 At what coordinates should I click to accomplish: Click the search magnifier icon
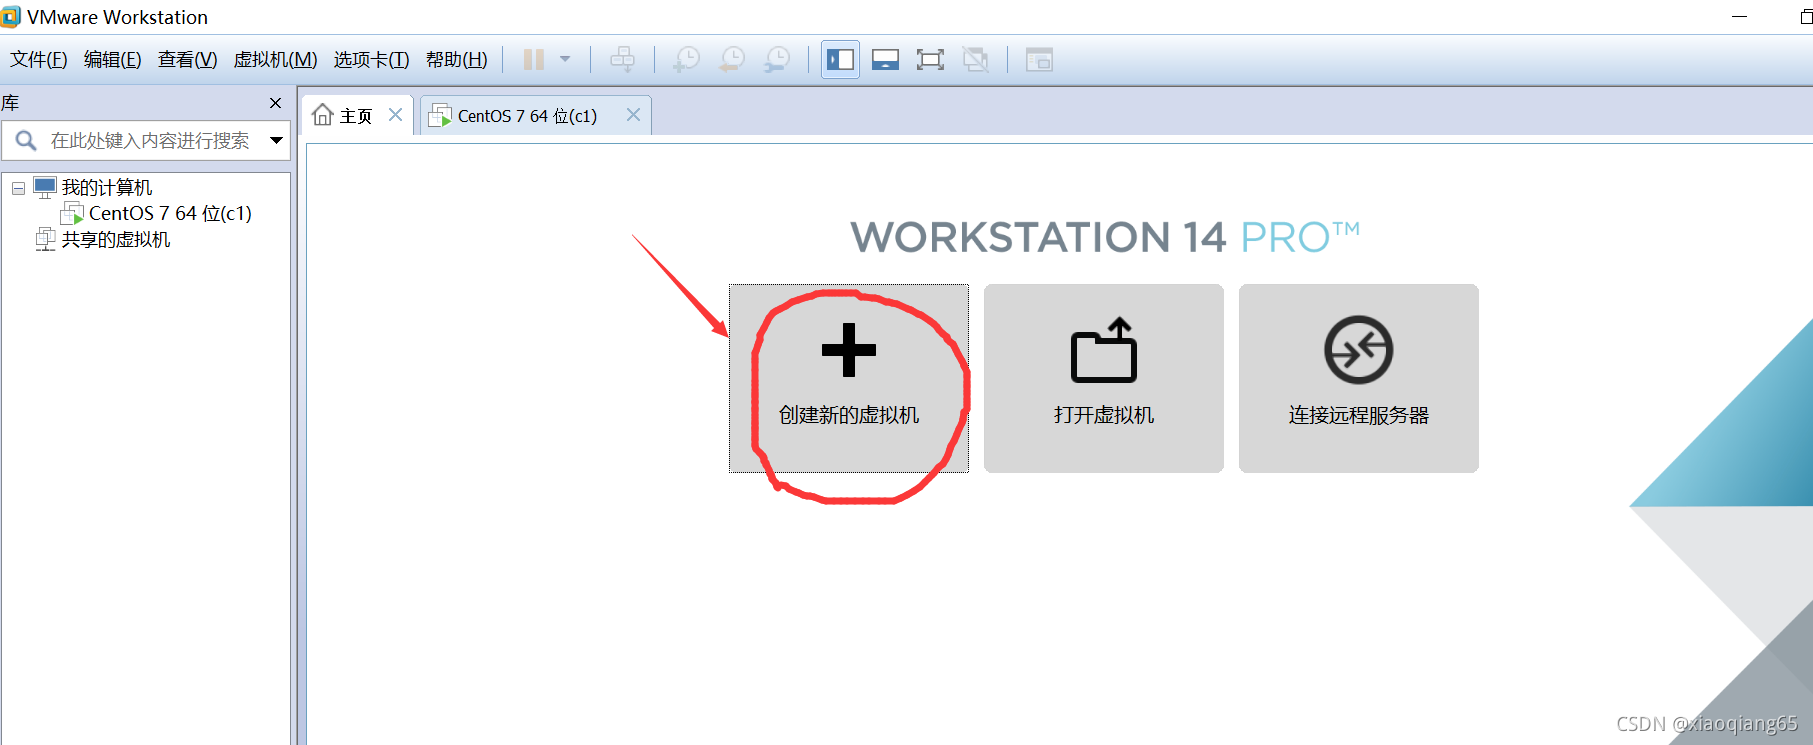26,141
